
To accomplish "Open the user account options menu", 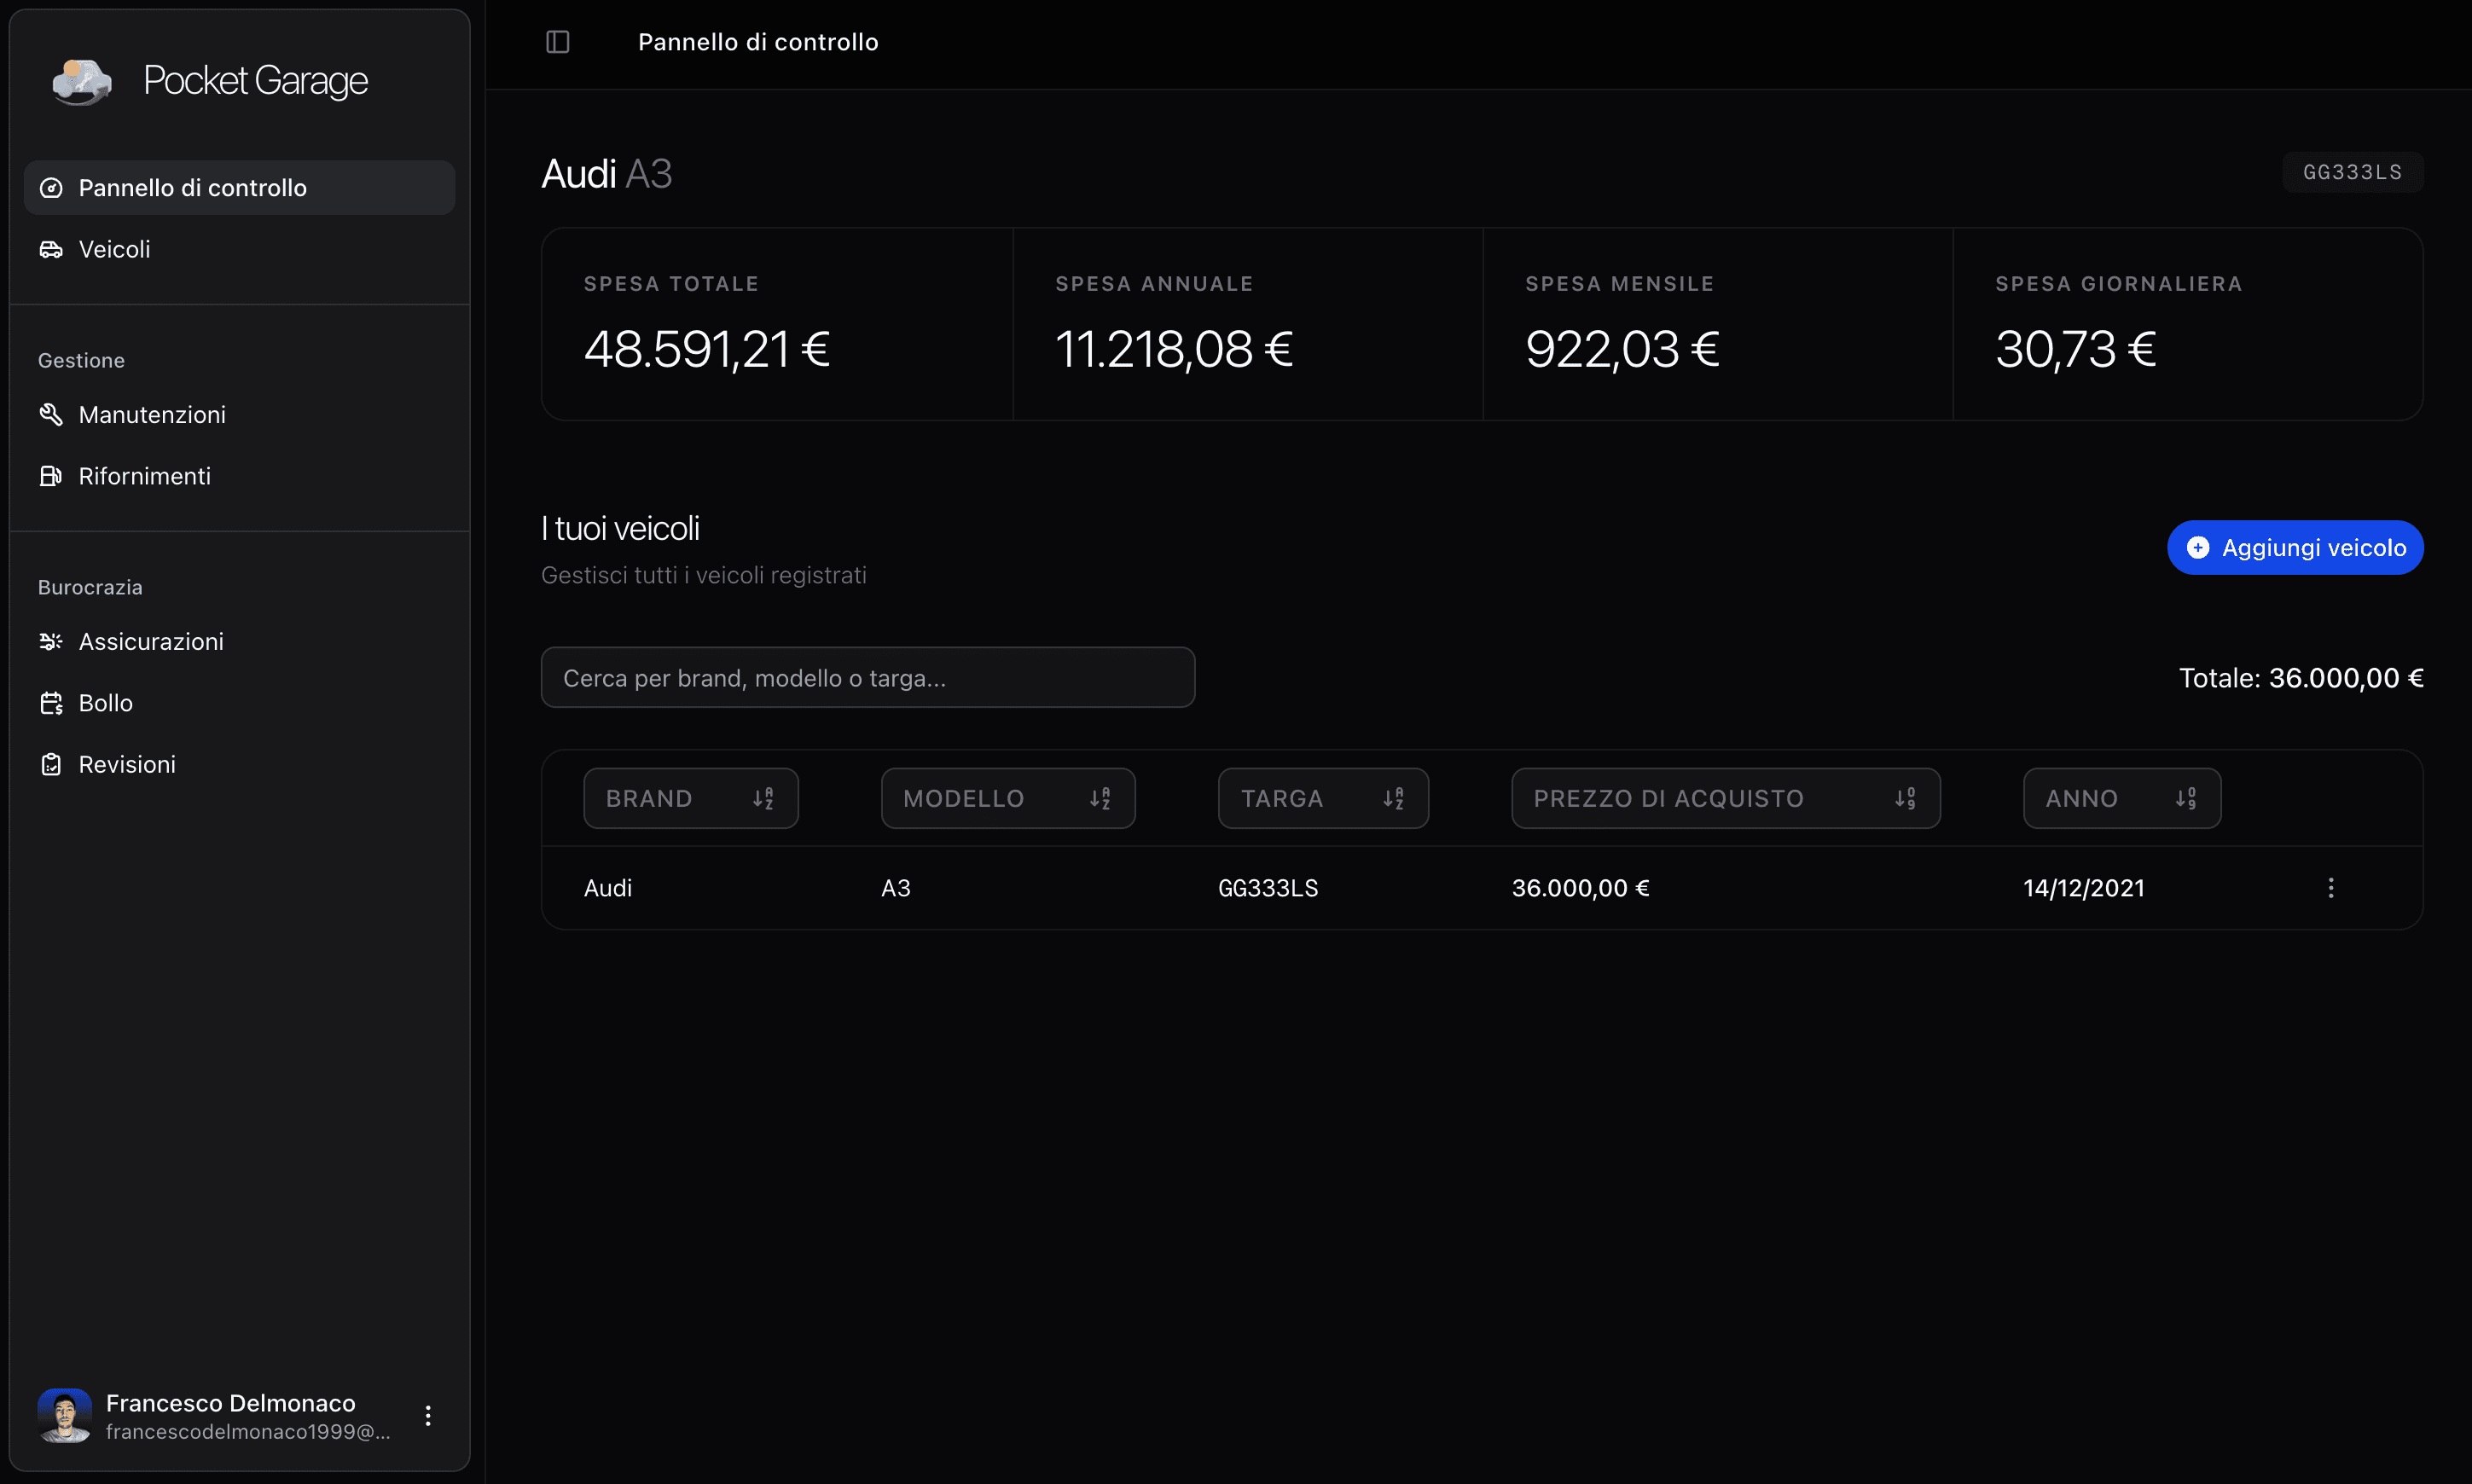I will (428, 1415).
